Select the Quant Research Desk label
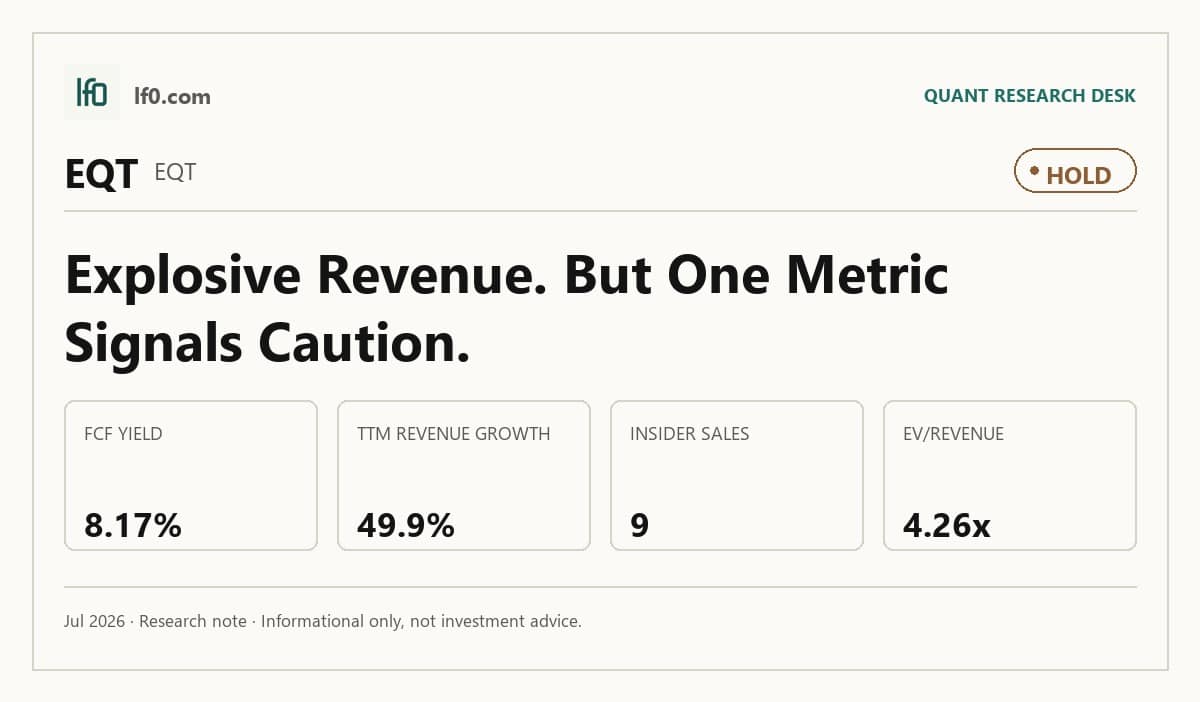This screenshot has height=702, width=1200. pos(1030,96)
